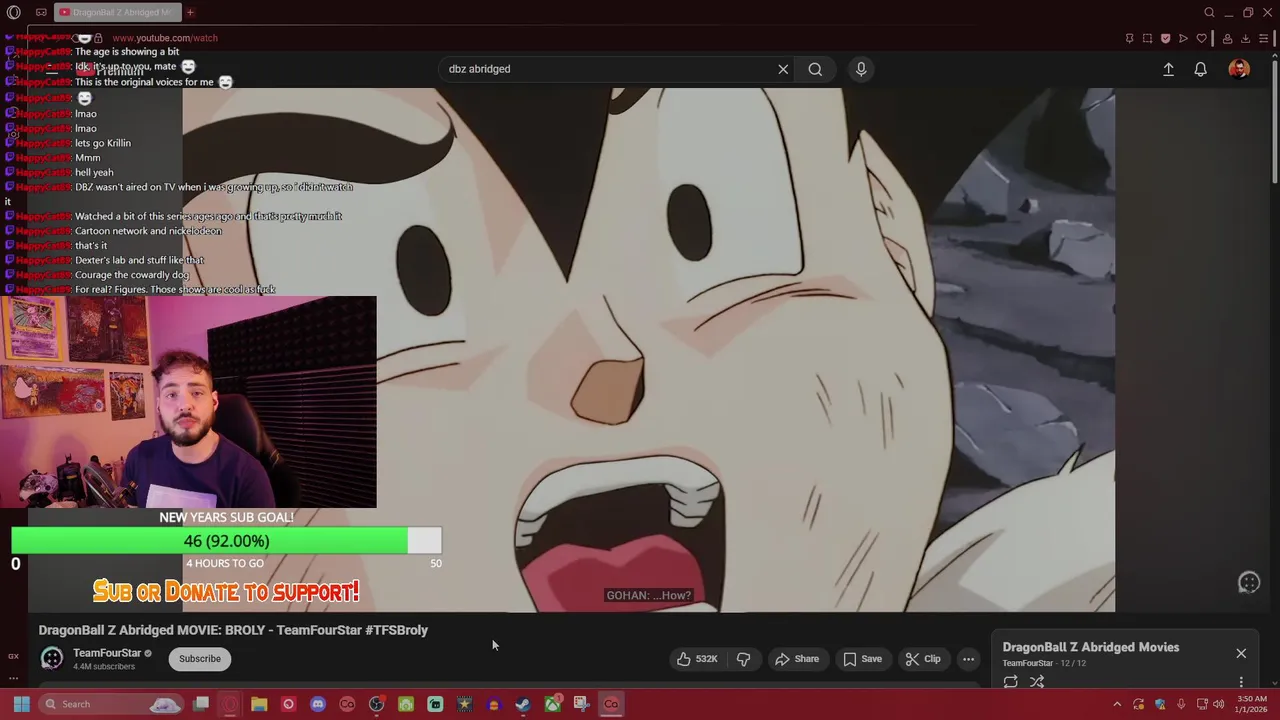The image size is (1280, 720).
Task: Open the volume control in system tray
Action: tap(1218, 704)
